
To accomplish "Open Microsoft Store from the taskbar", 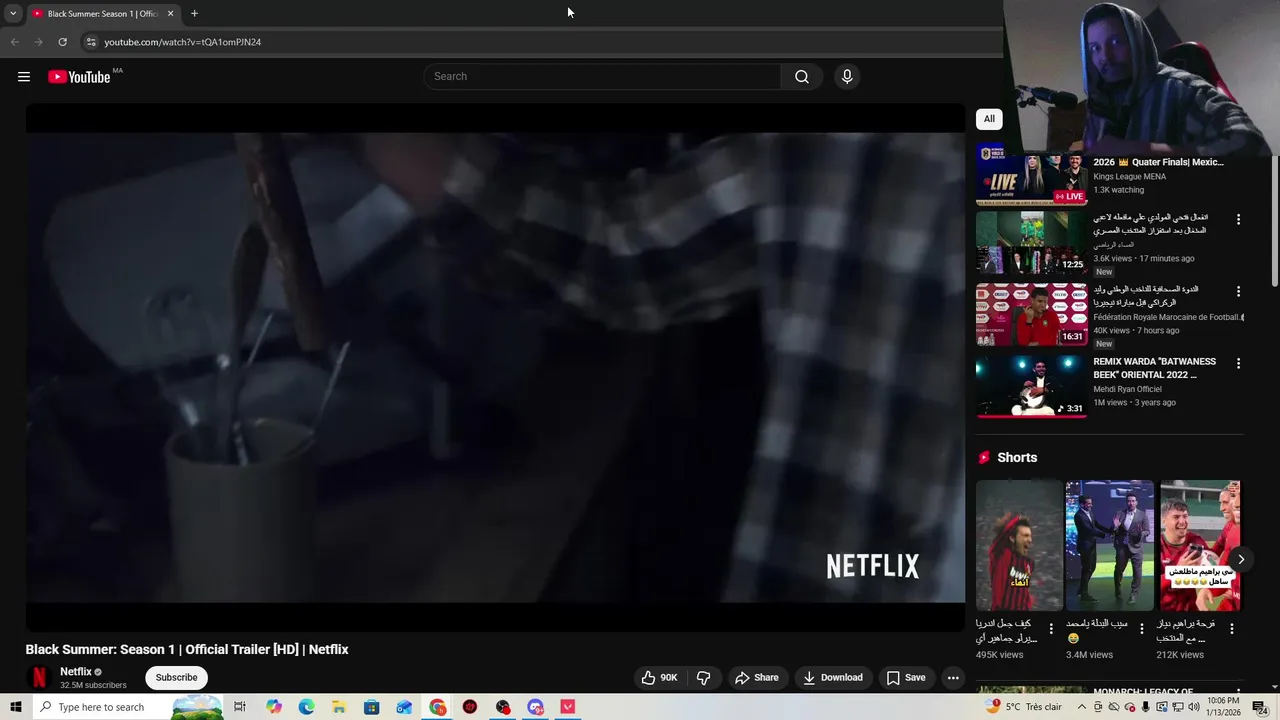I will [372, 707].
